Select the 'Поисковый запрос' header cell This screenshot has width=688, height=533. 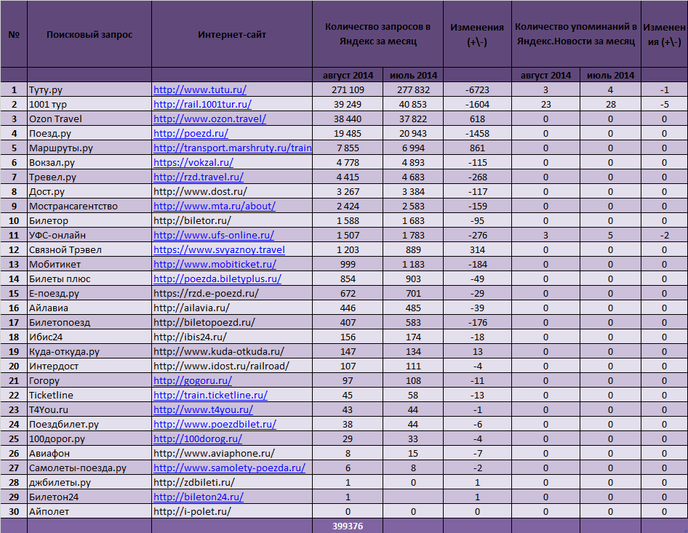coord(90,34)
